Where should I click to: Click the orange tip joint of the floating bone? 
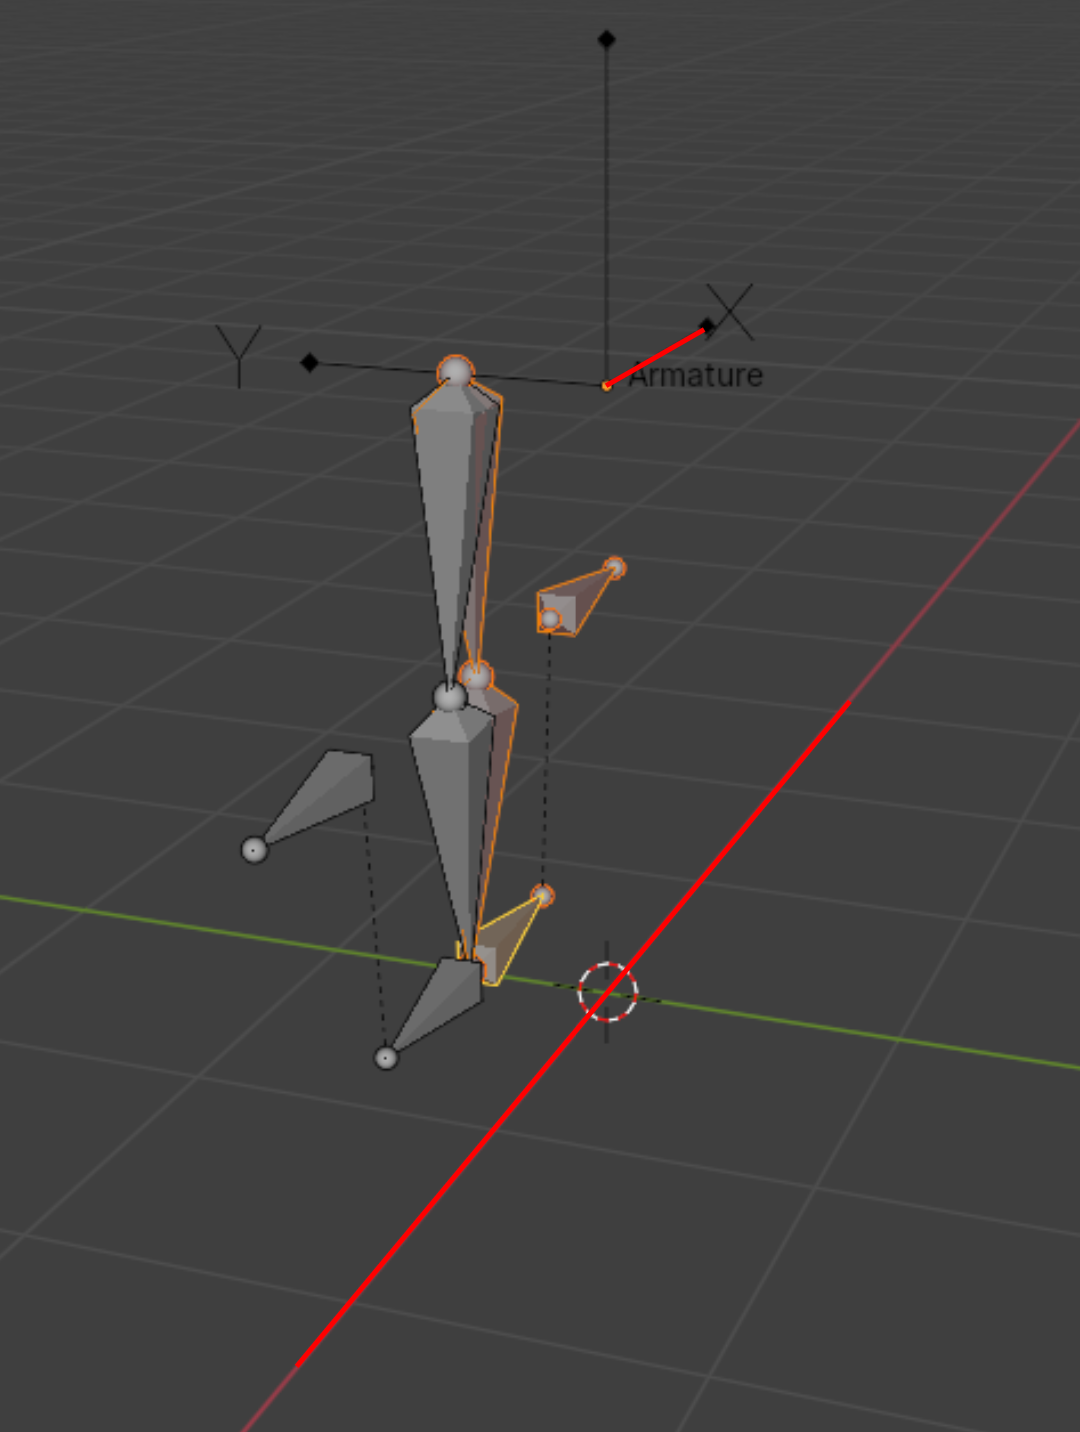[615, 568]
